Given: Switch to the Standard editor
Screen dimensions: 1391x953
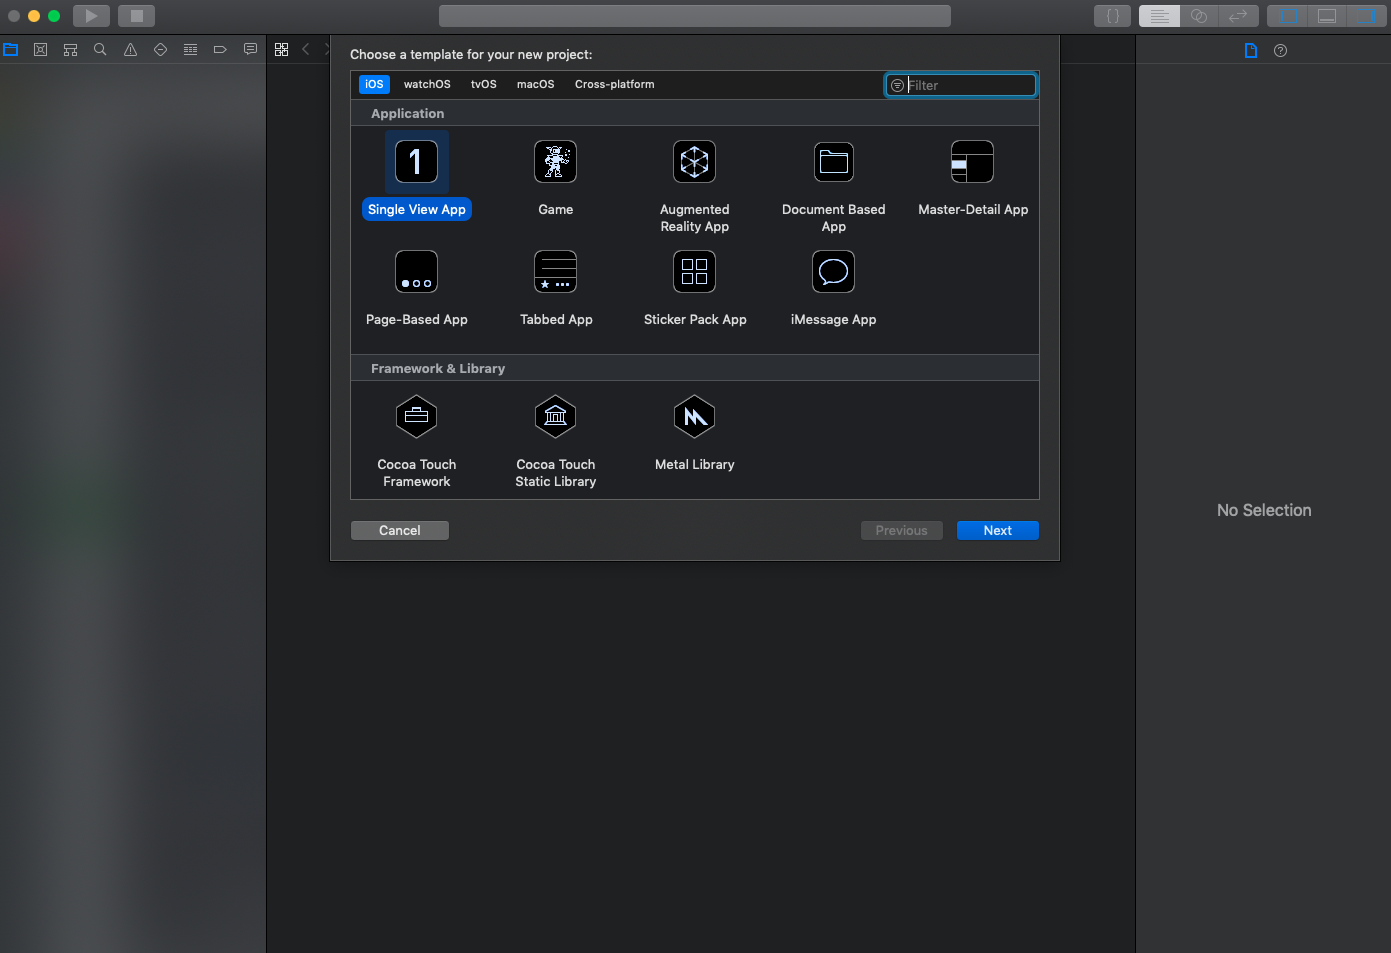Looking at the screenshot, I should pos(1159,16).
